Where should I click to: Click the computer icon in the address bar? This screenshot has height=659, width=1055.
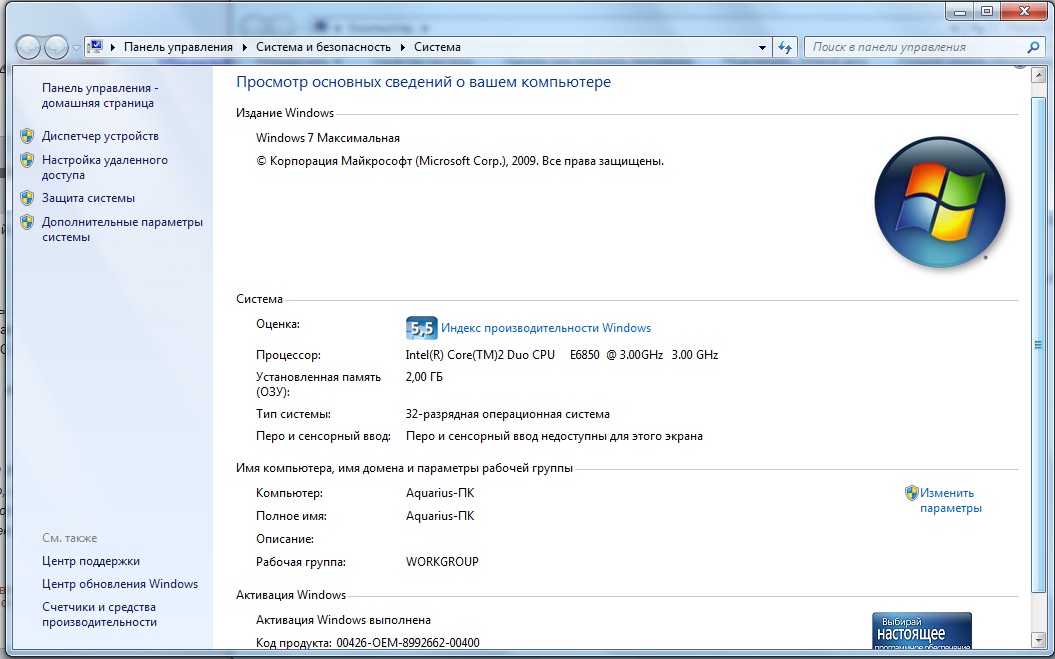[96, 47]
